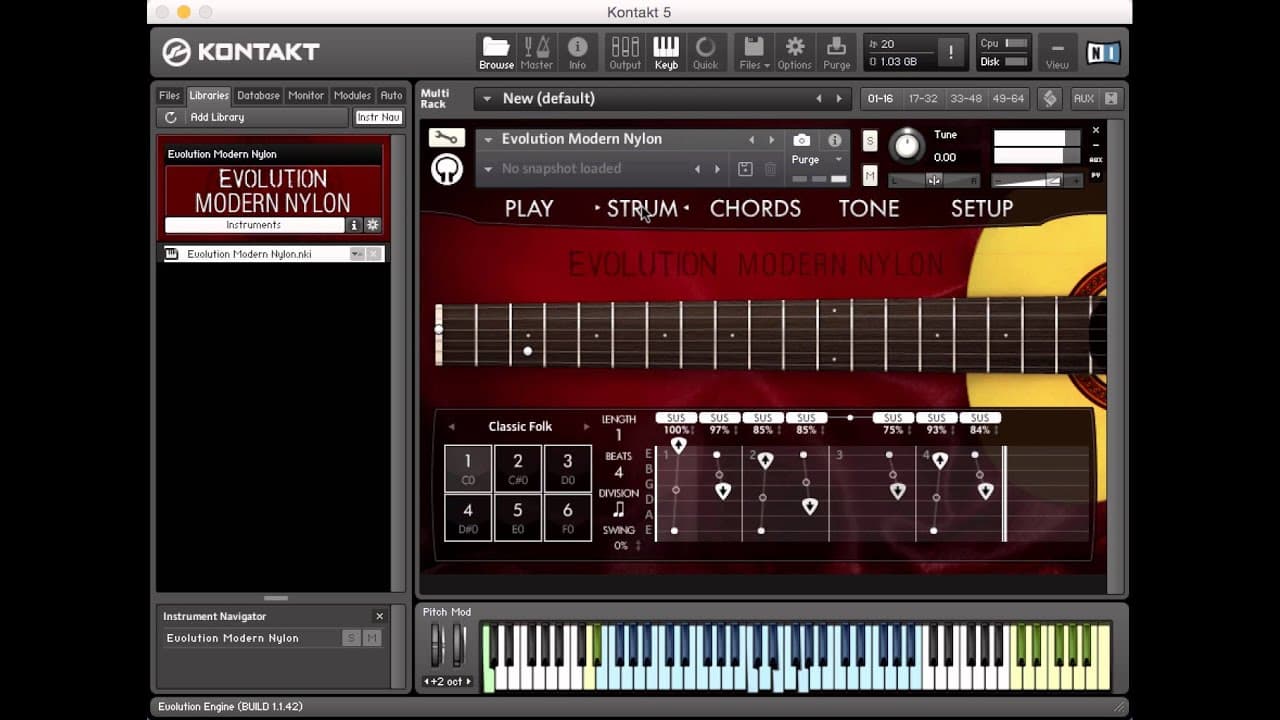Open the library info i button
The height and width of the screenshot is (720, 1280).
(x=354, y=225)
